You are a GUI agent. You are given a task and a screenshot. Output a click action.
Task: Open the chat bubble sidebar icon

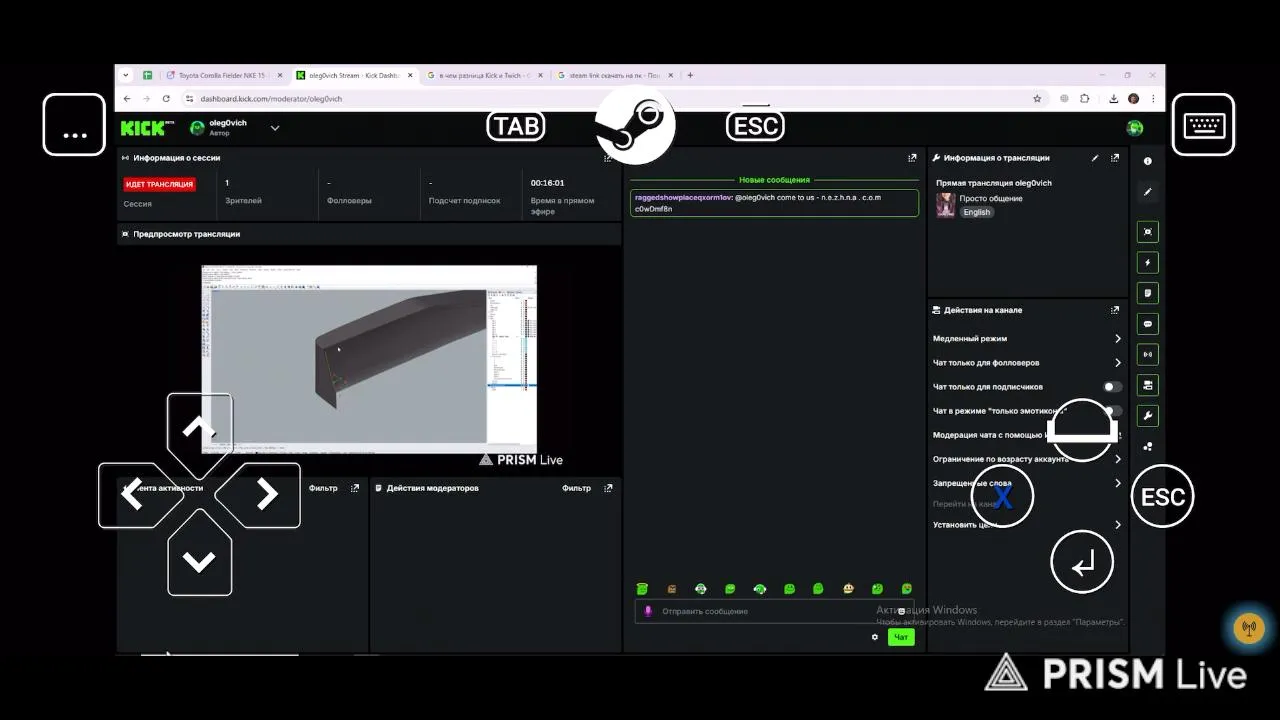pyautogui.click(x=1147, y=324)
